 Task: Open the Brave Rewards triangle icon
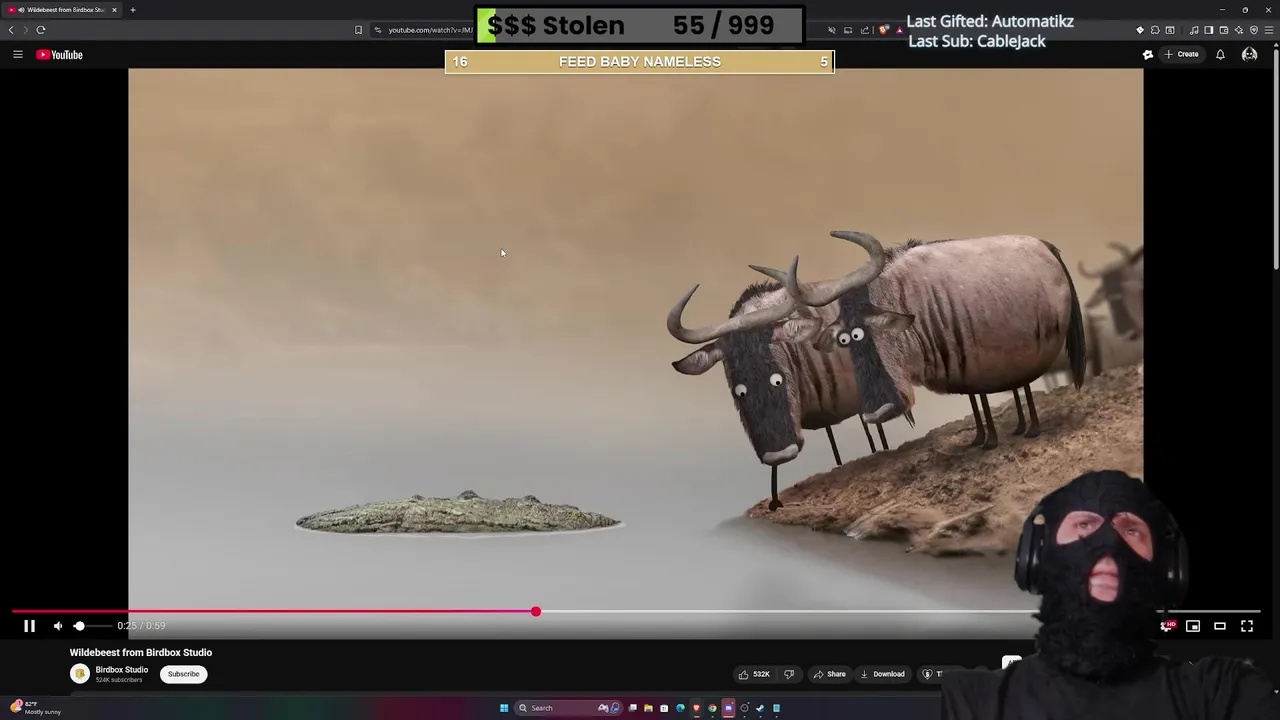click(x=898, y=30)
